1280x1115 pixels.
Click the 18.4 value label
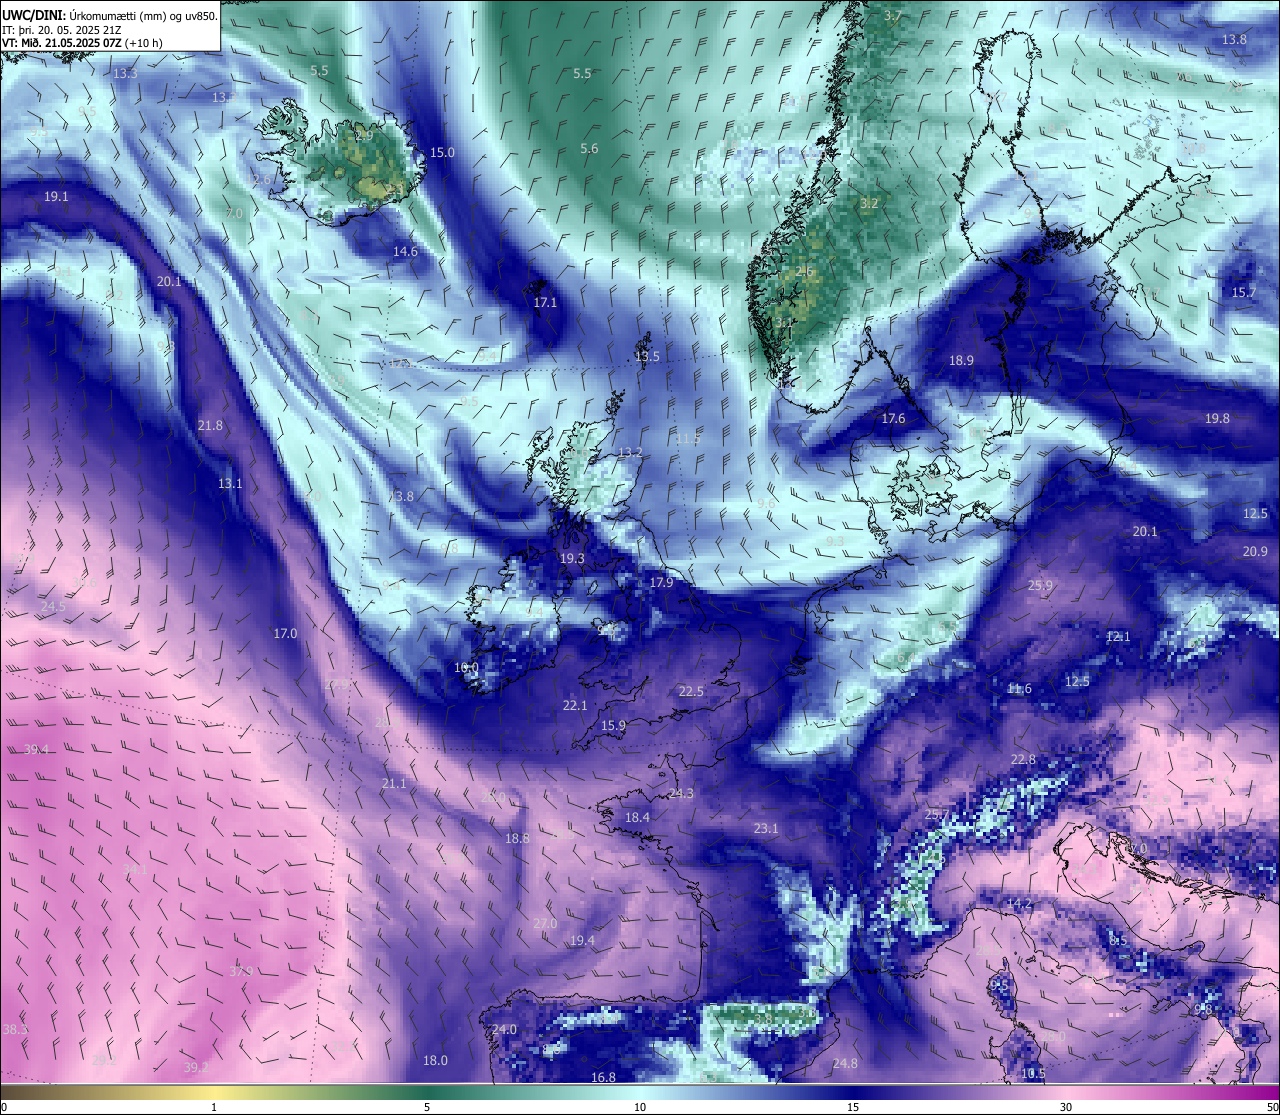click(x=637, y=818)
